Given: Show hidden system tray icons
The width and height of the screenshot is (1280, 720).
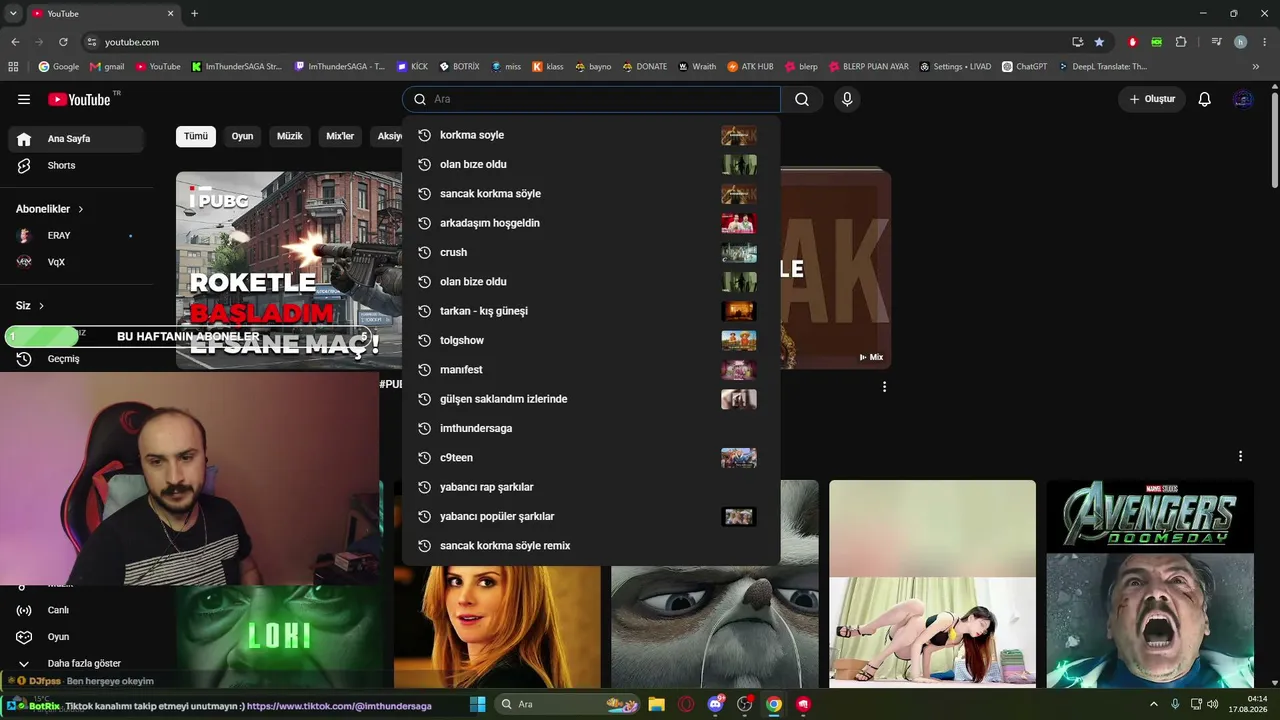Looking at the screenshot, I should [x=1156, y=704].
